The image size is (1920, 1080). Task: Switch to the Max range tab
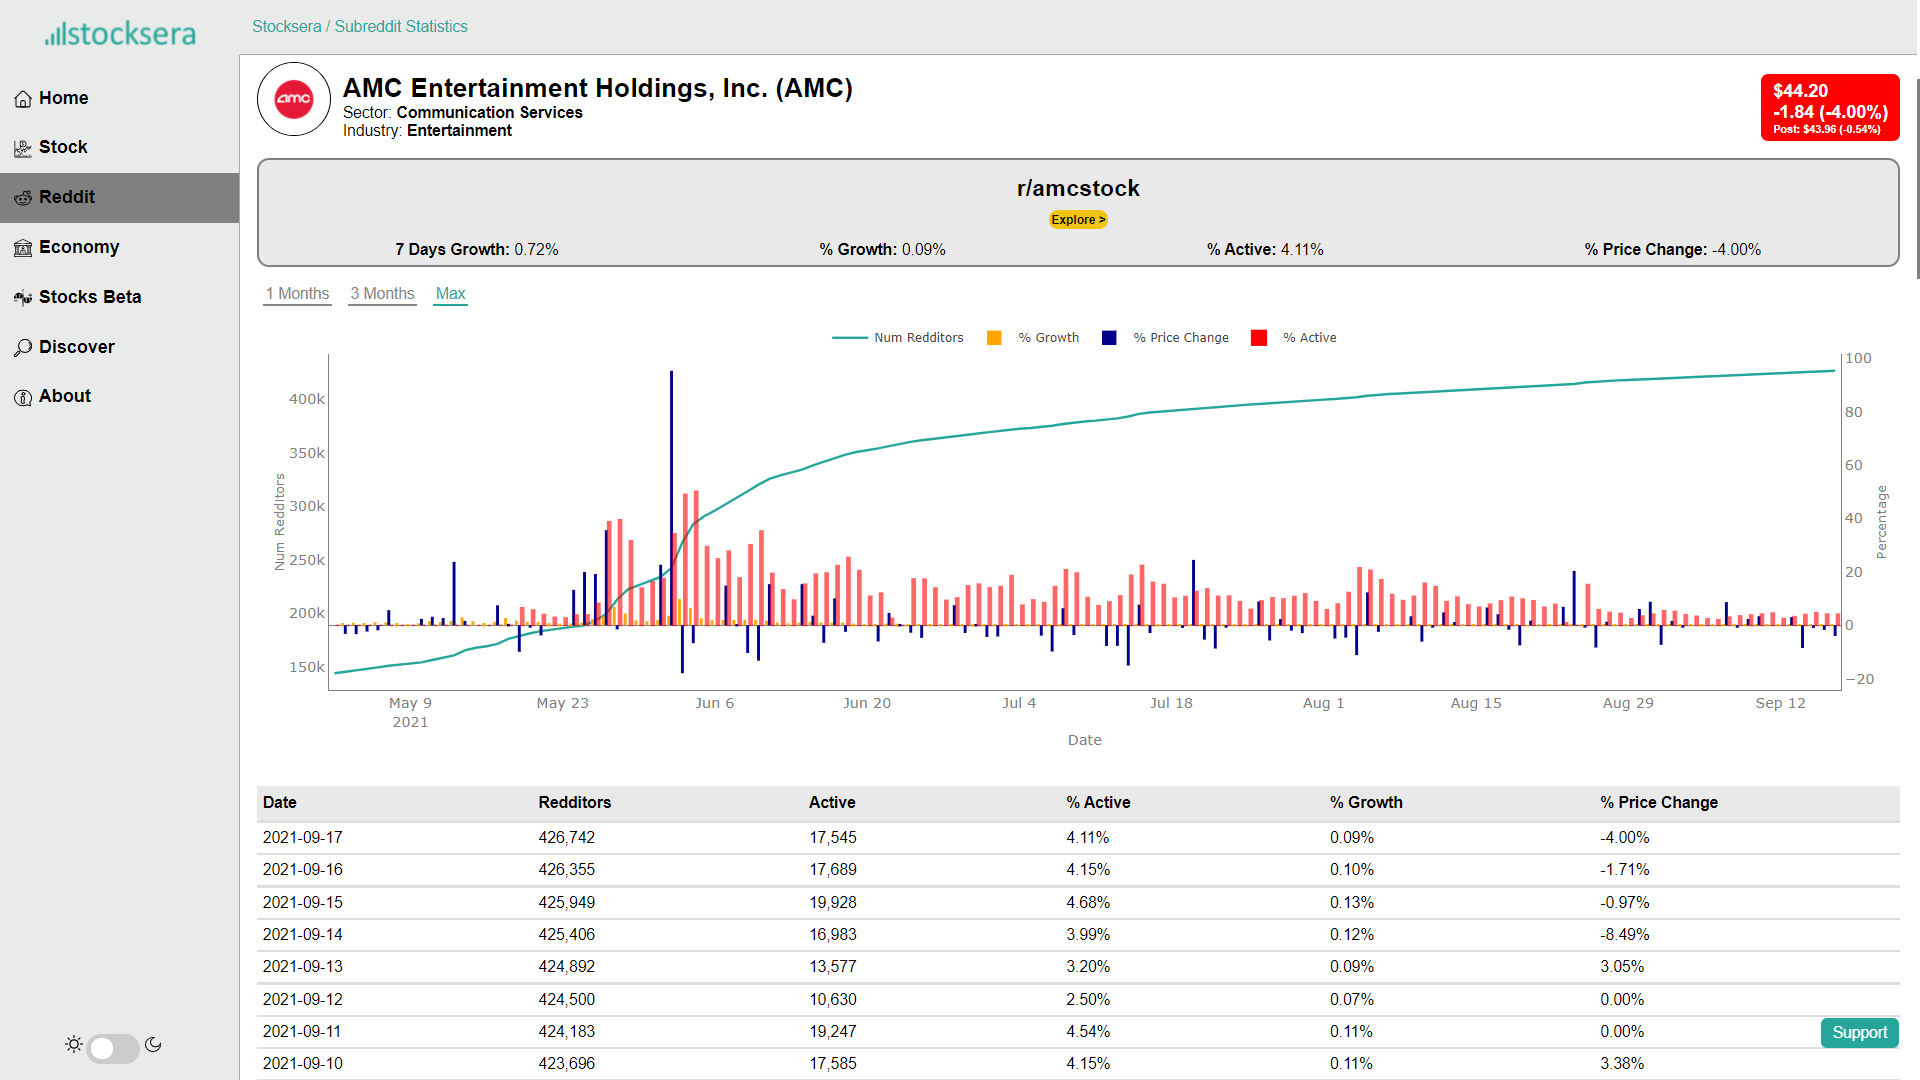(450, 294)
